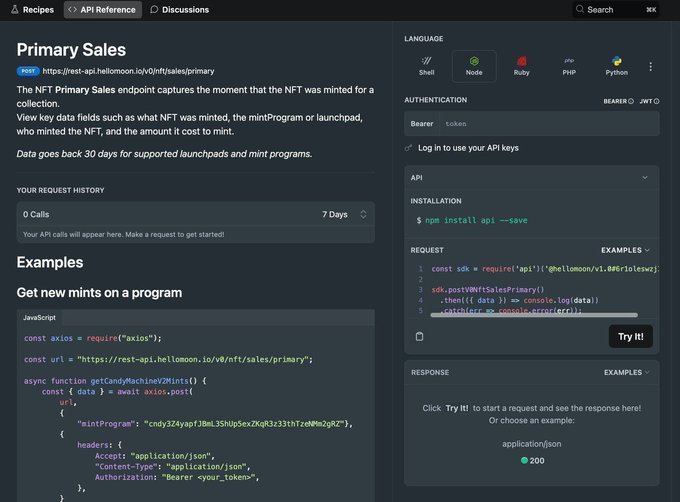Click the Authorization Bearer header line
Image resolution: width=680 pixels, height=502 pixels.
[x=177, y=477]
